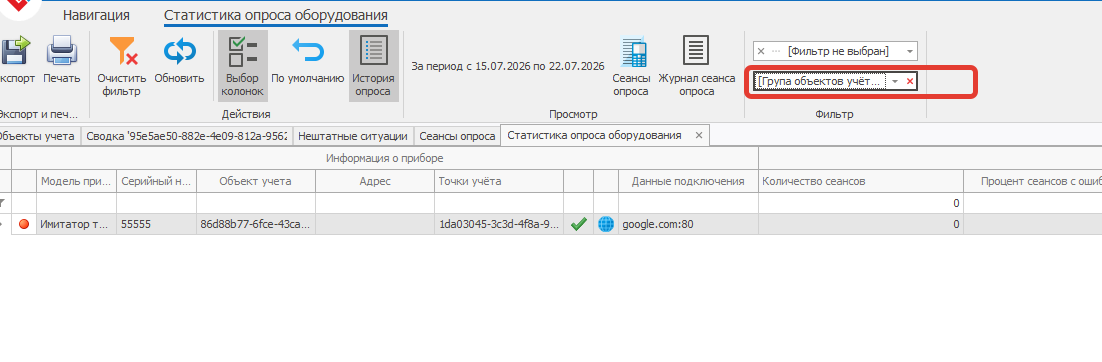Click filter row cell under Адрес
This screenshot has width=1102, height=362.
[375, 203]
